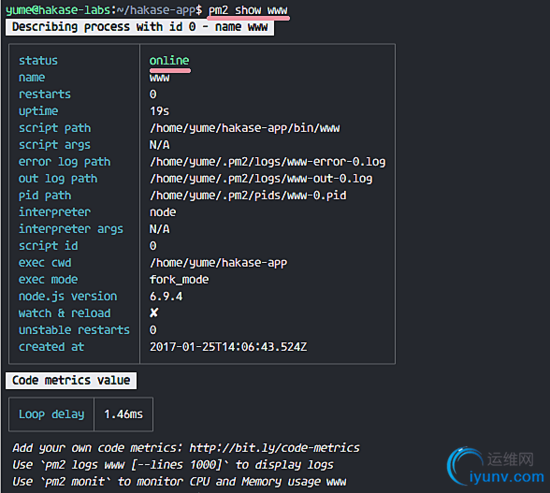Click the 'pm2 show www' command text
The width and height of the screenshot is (550, 493).
click(248, 10)
